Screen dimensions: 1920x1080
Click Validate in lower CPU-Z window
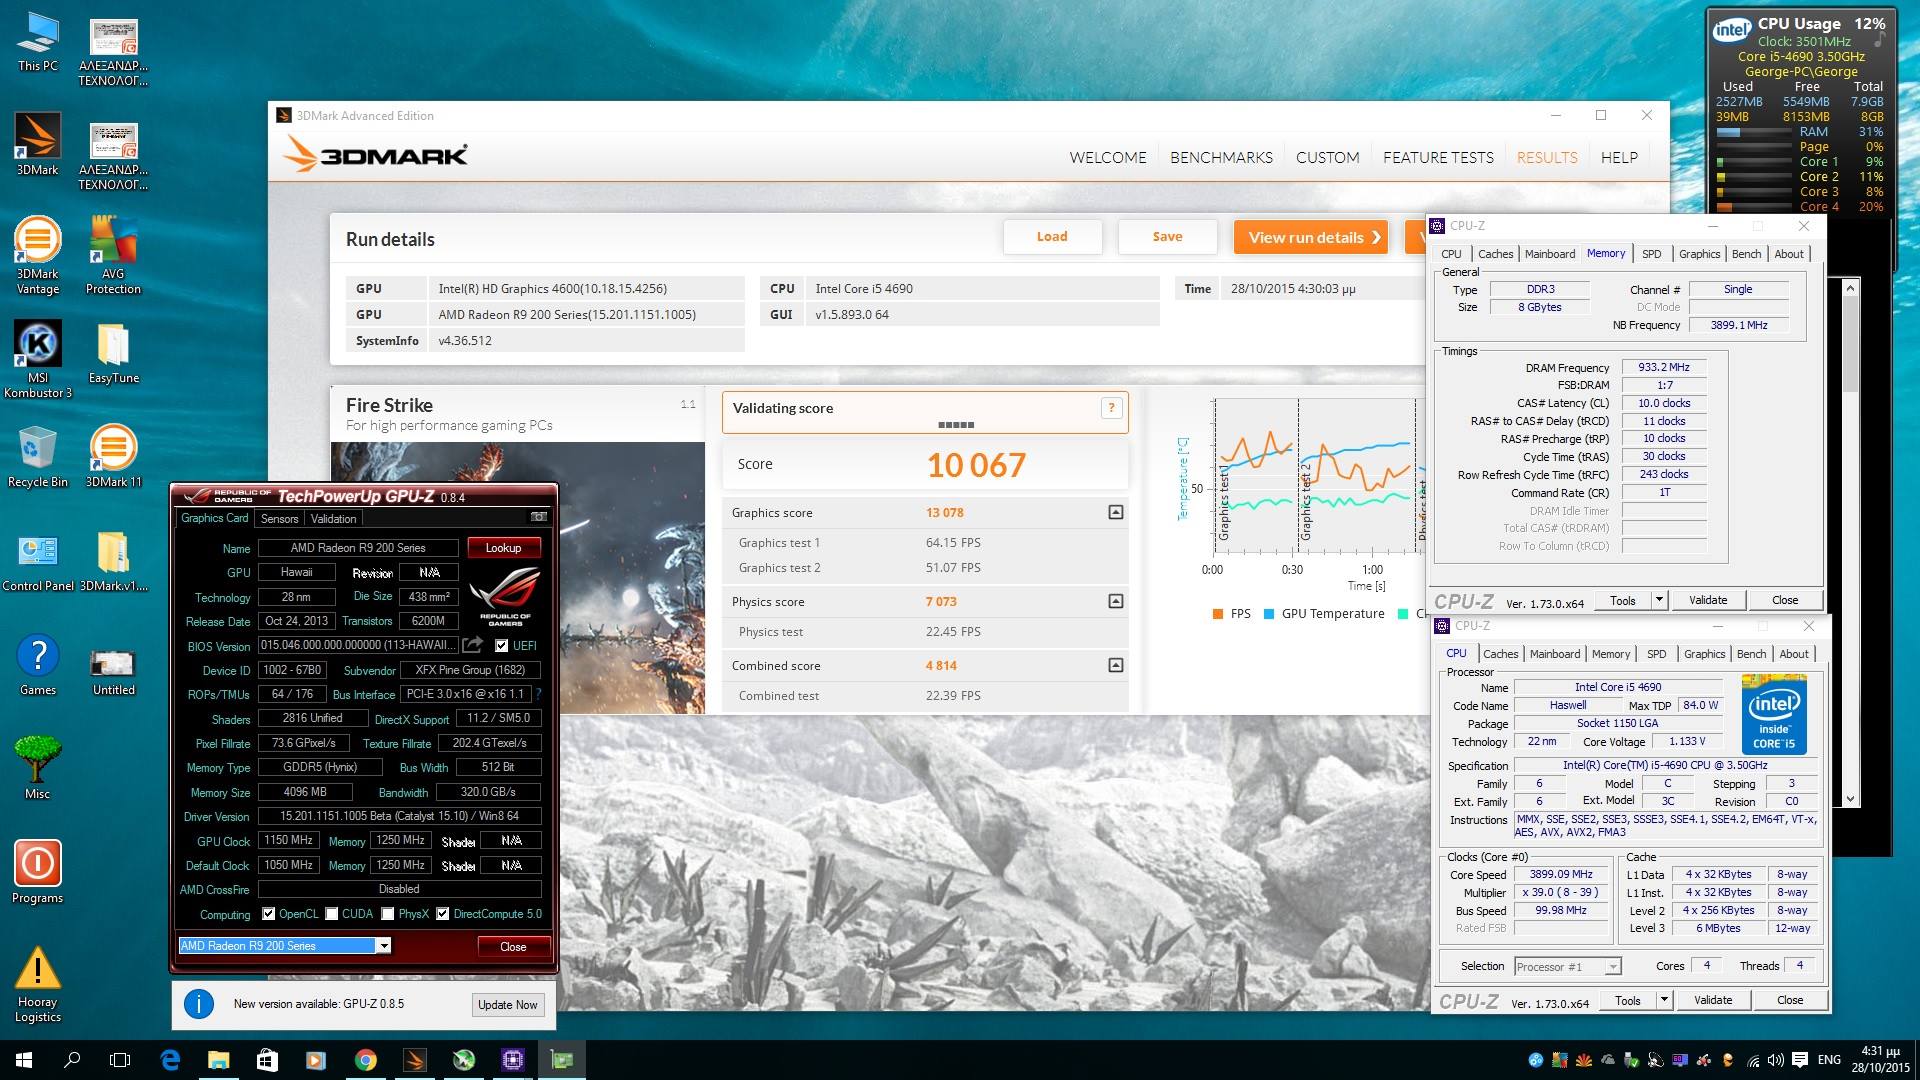(x=1713, y=1000)
